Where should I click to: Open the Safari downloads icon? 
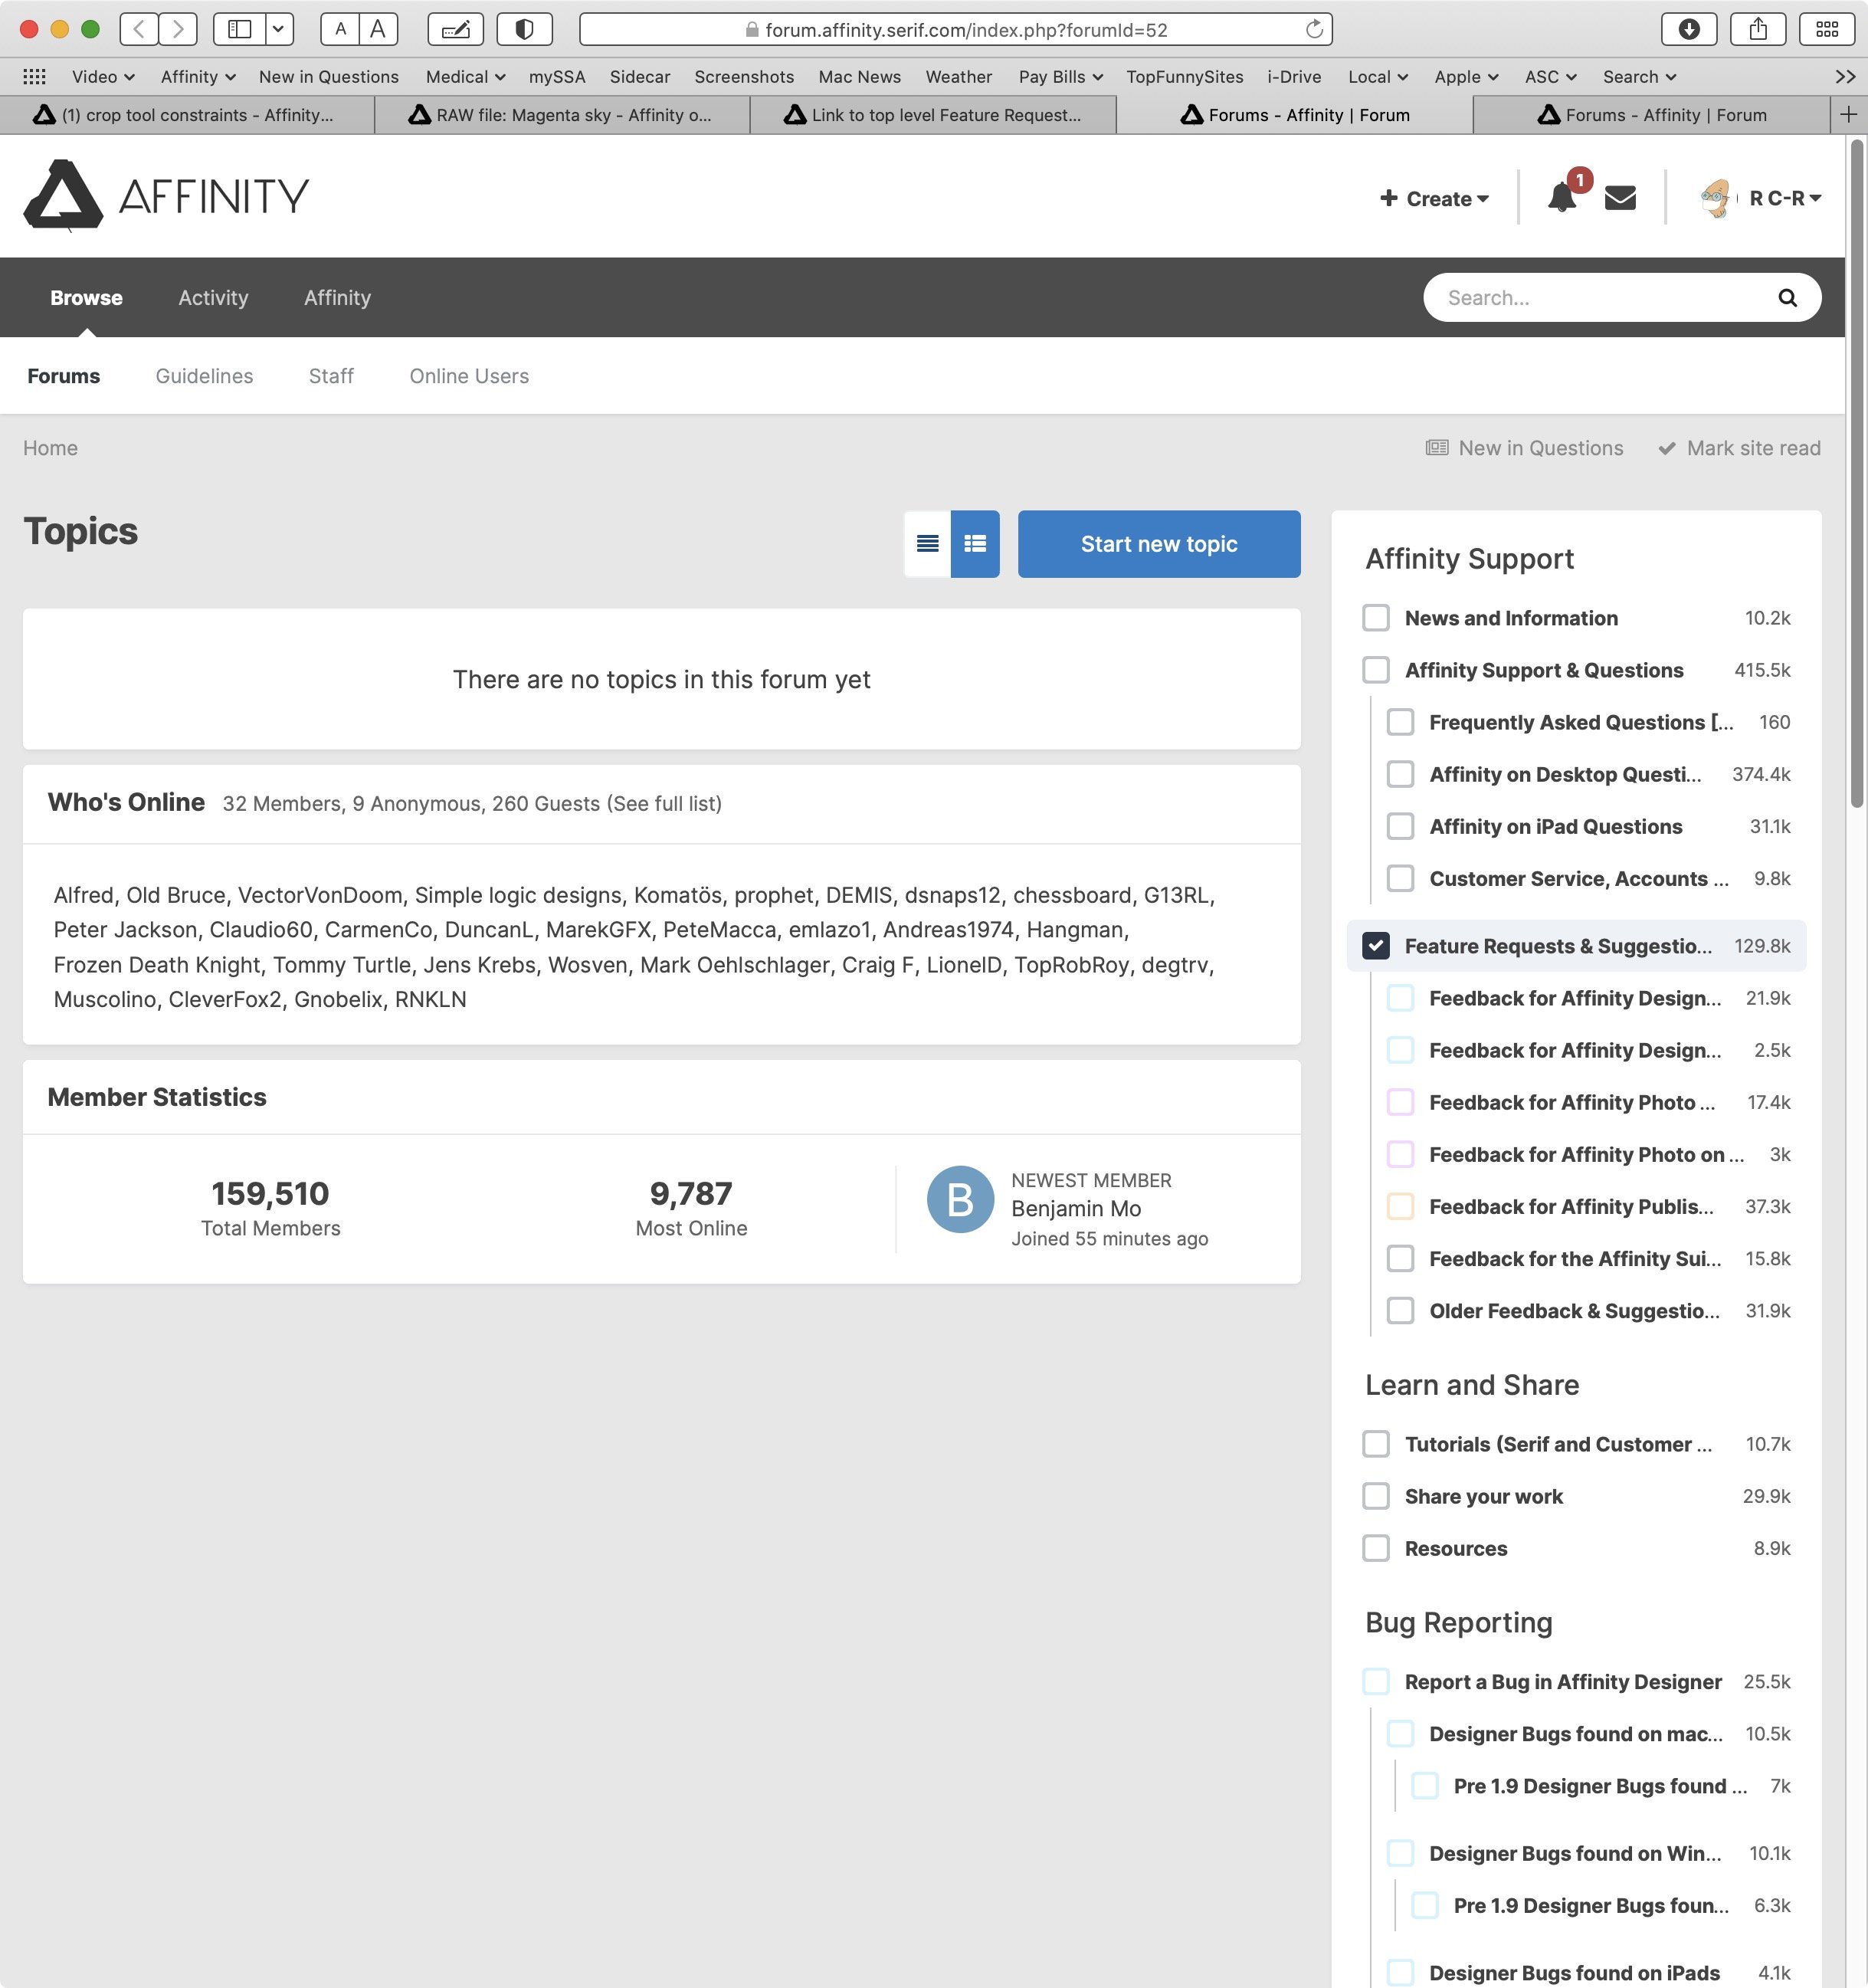tap(1689, 29)
